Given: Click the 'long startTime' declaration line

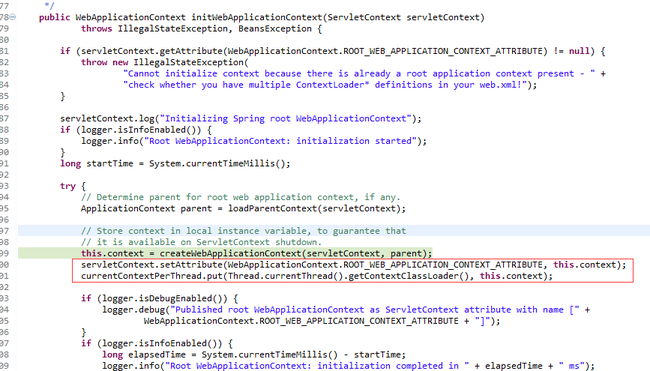Looking at the screenshot, I should pyautogui.click(x=175, y=163).
